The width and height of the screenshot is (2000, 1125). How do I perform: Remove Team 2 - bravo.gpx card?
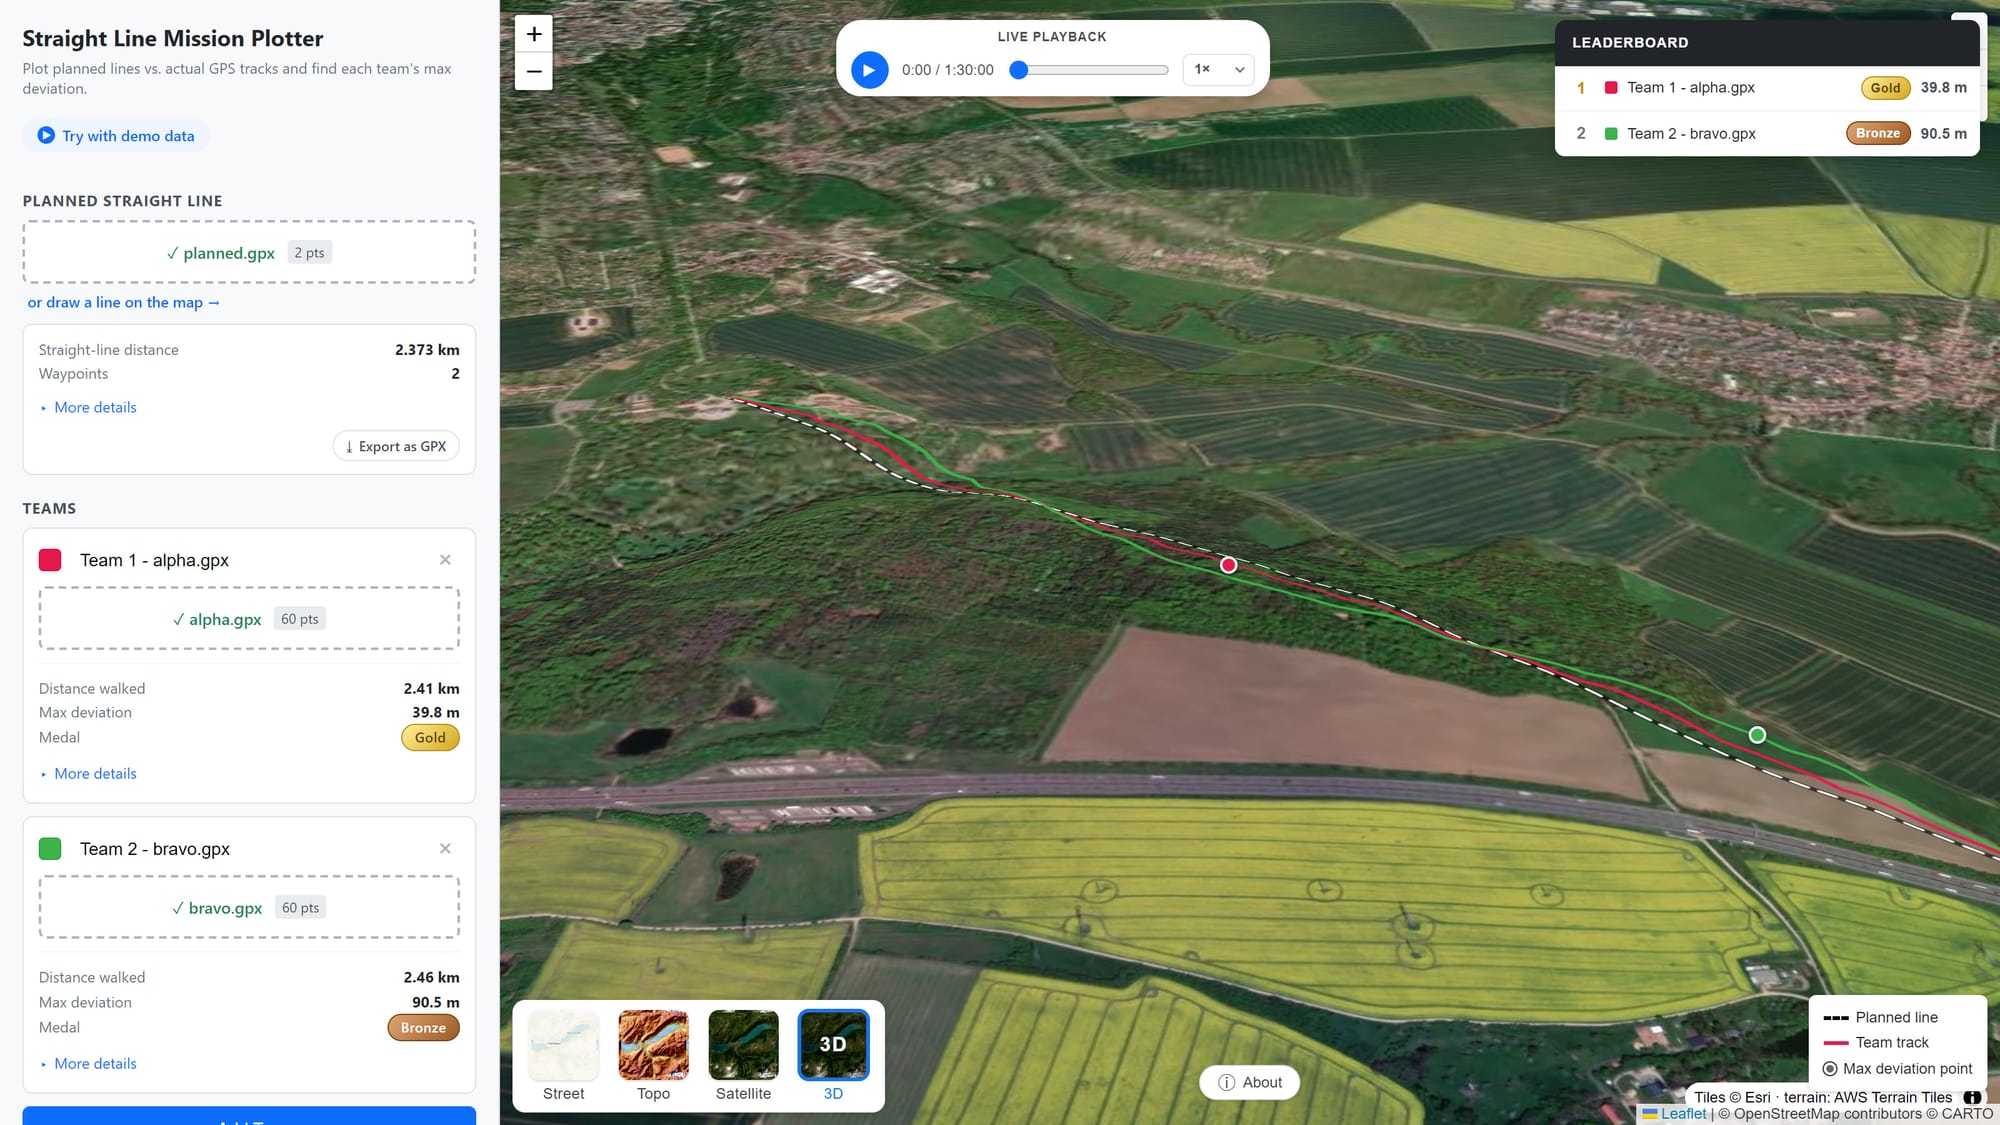click(445, 849)
